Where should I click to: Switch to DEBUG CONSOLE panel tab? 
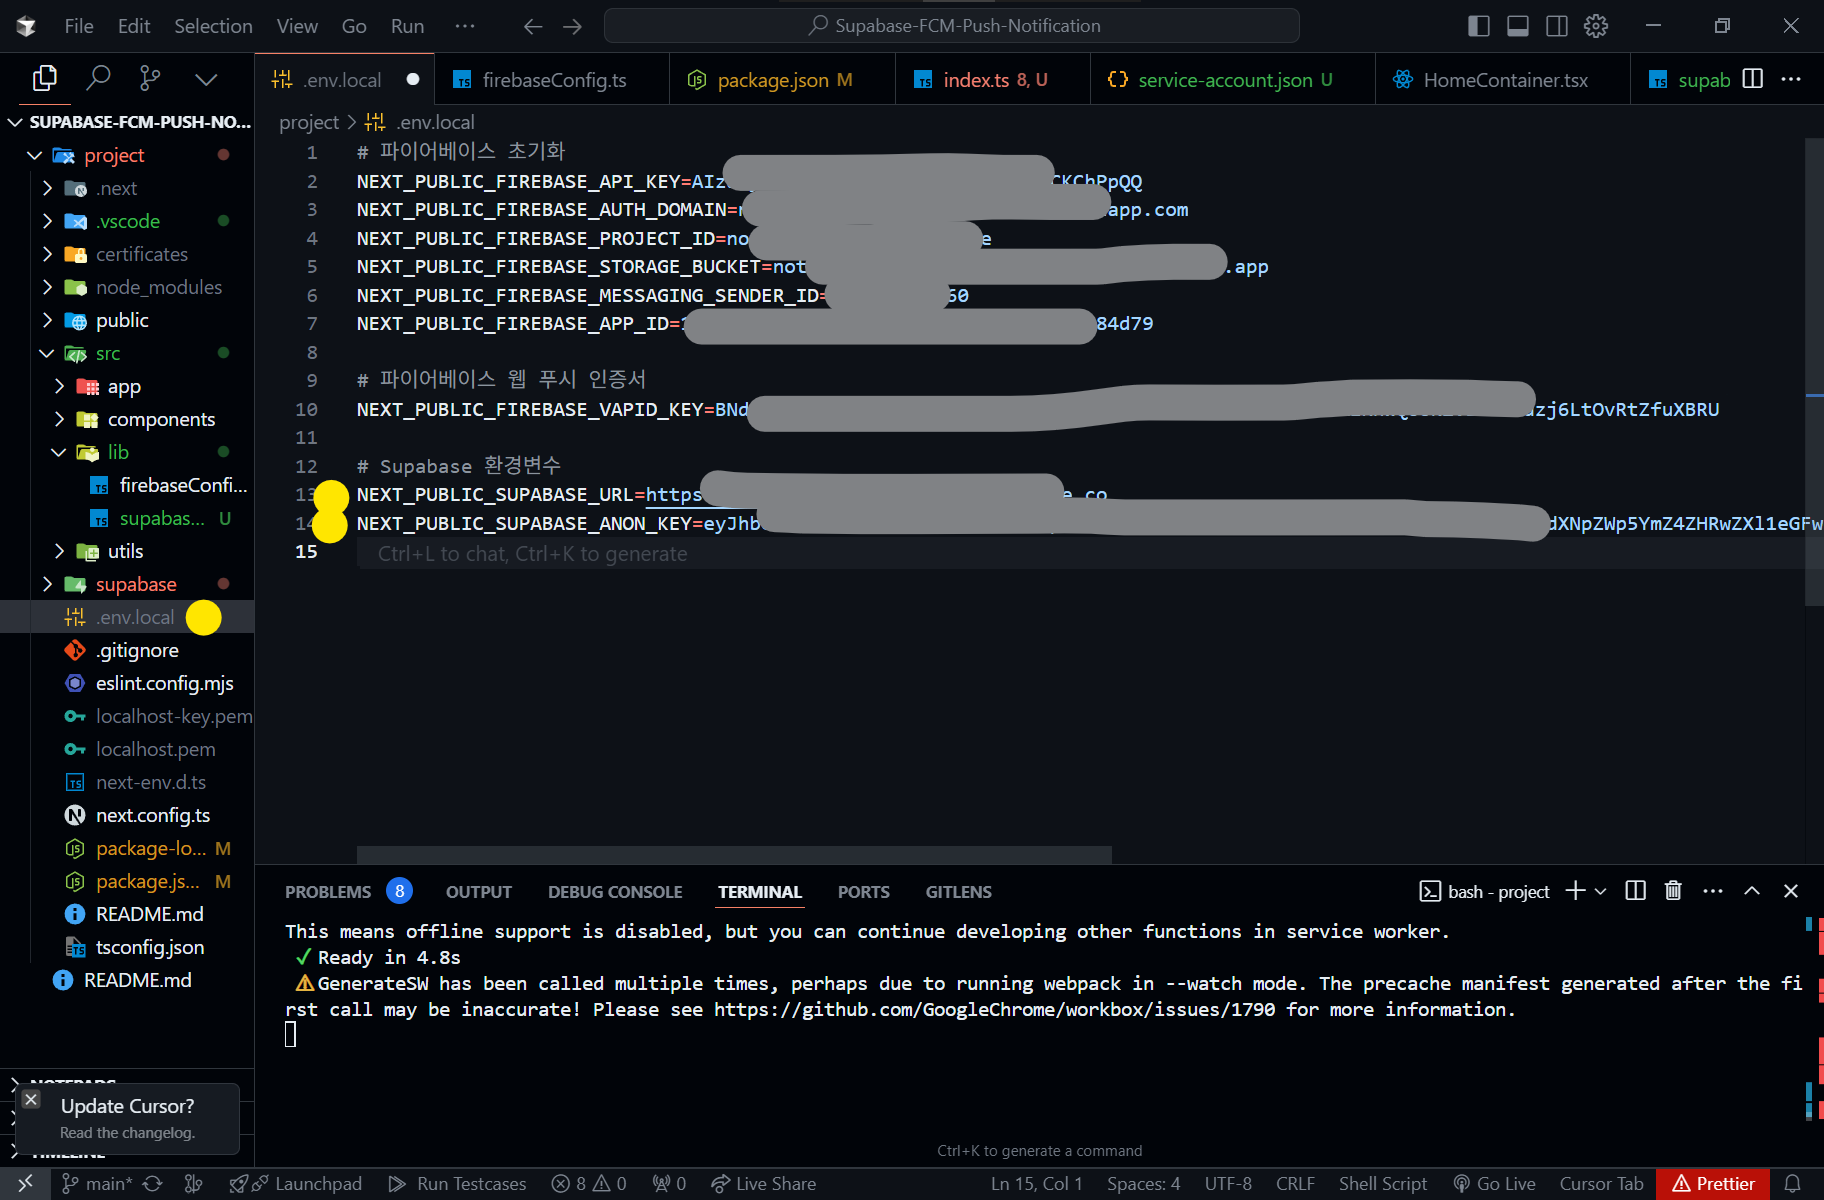tap(615, 892)
